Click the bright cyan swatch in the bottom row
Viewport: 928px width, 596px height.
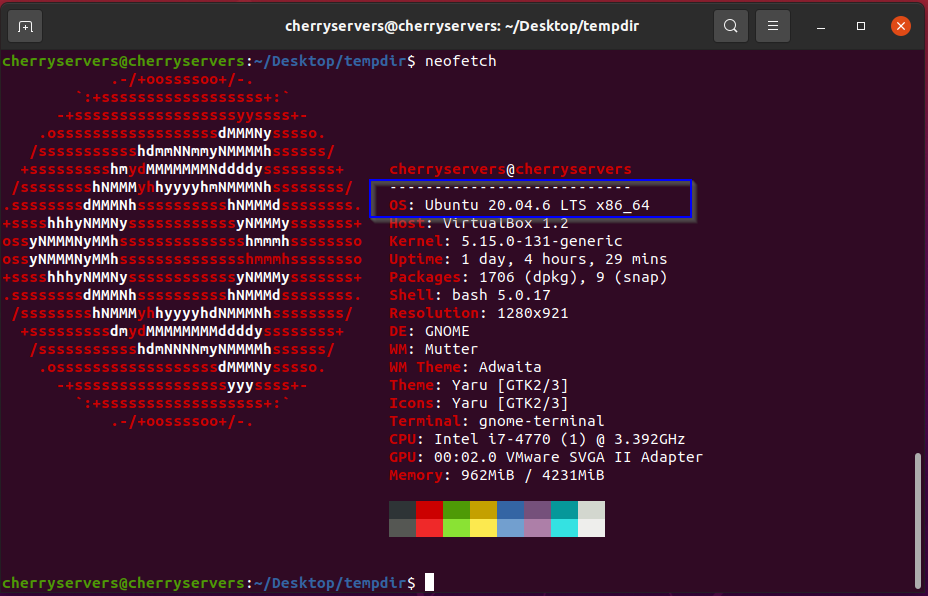564,528
